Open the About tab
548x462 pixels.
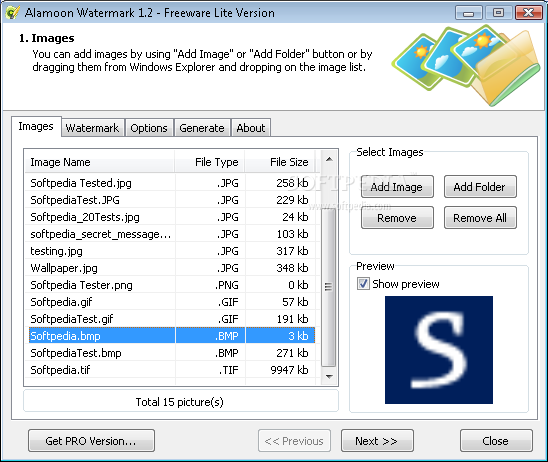(251, 128)
